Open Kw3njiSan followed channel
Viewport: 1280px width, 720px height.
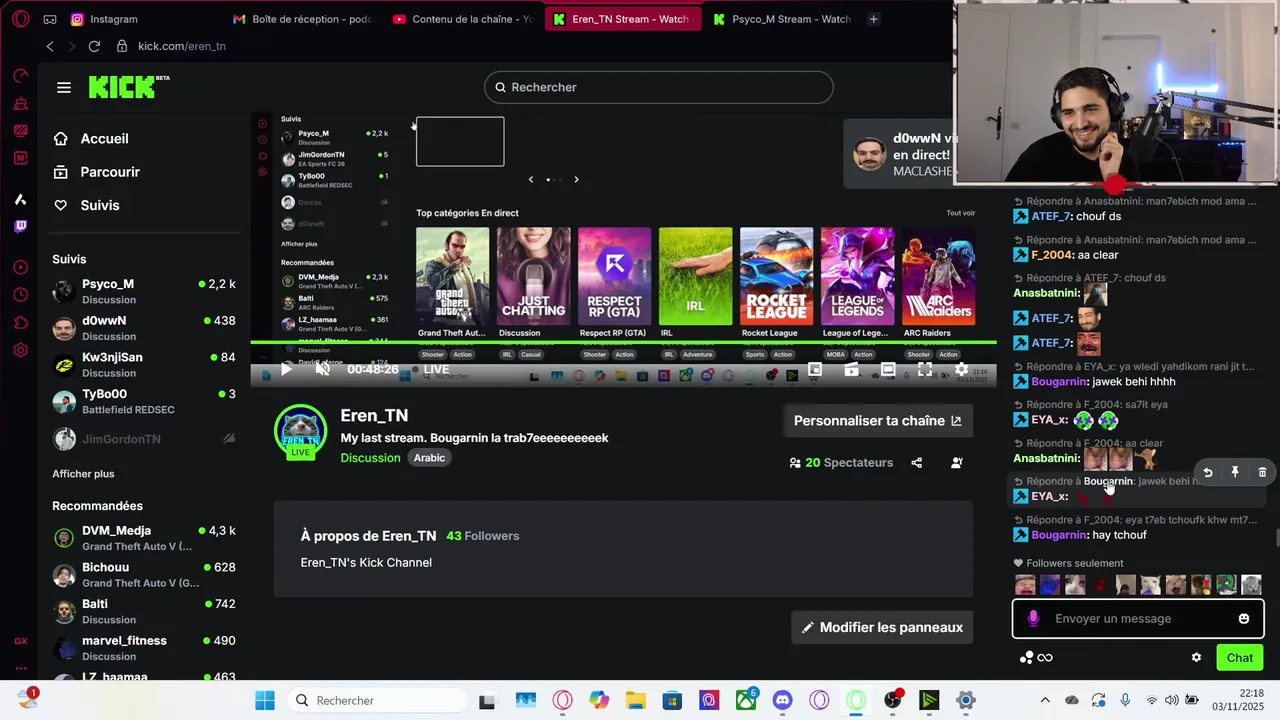click(x=144, y=365)
